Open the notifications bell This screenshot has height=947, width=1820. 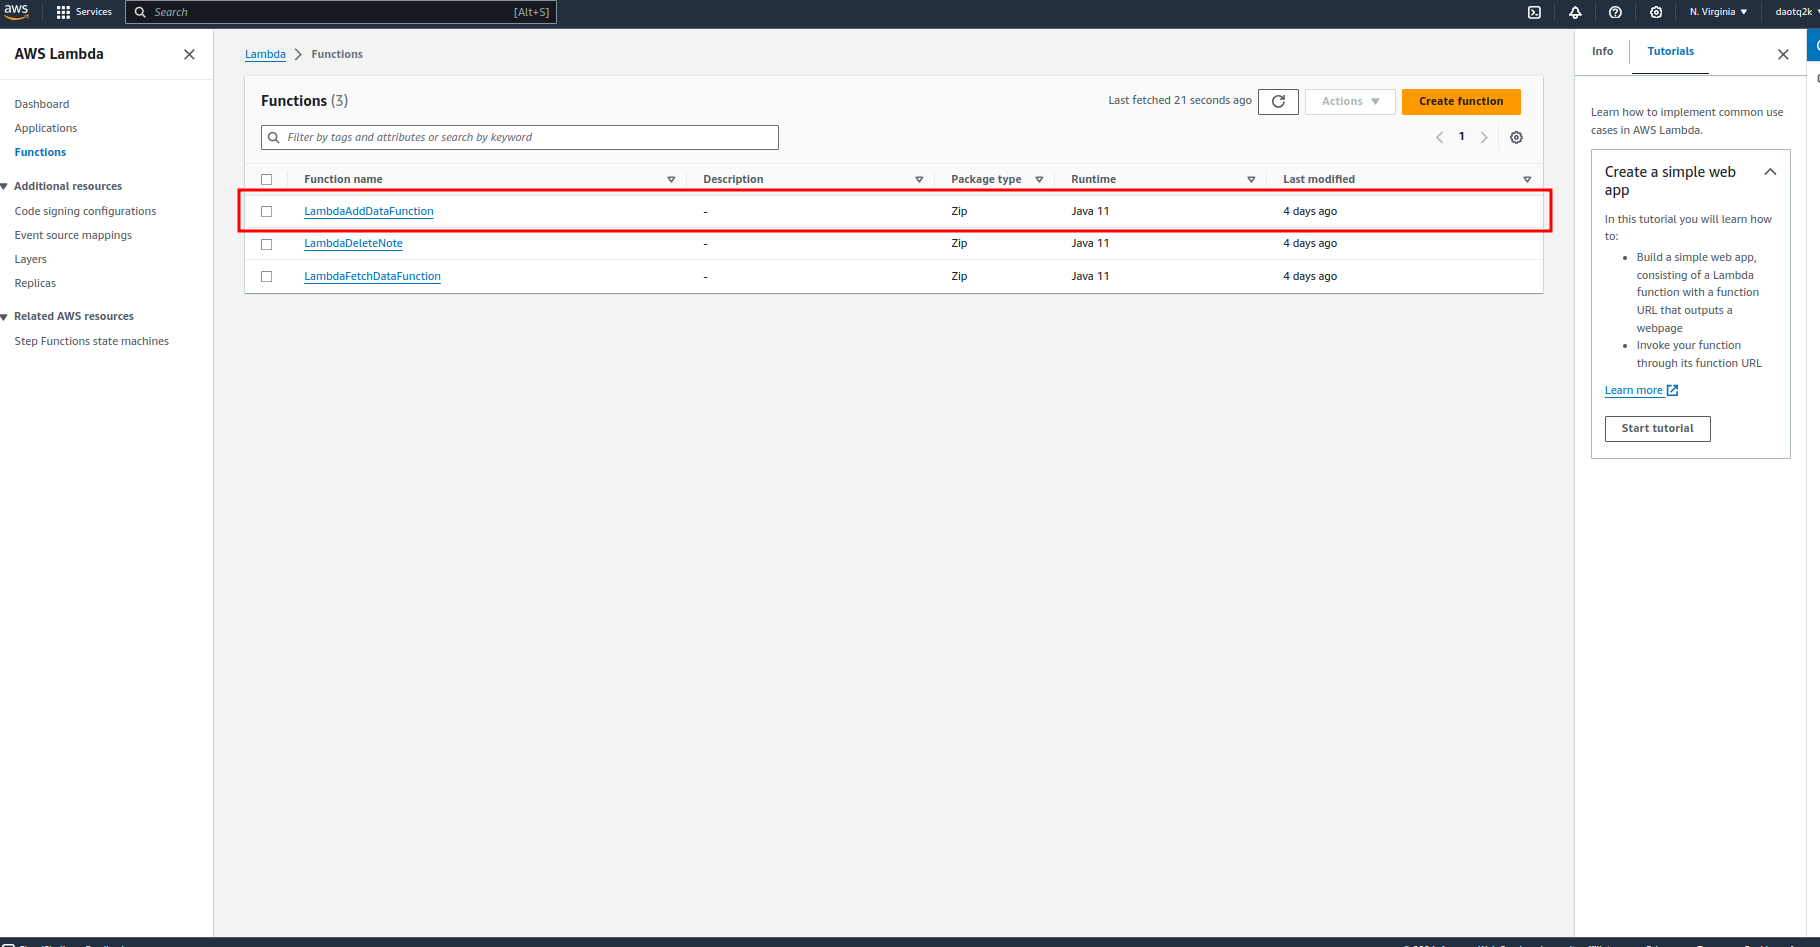pos(1575,12)
